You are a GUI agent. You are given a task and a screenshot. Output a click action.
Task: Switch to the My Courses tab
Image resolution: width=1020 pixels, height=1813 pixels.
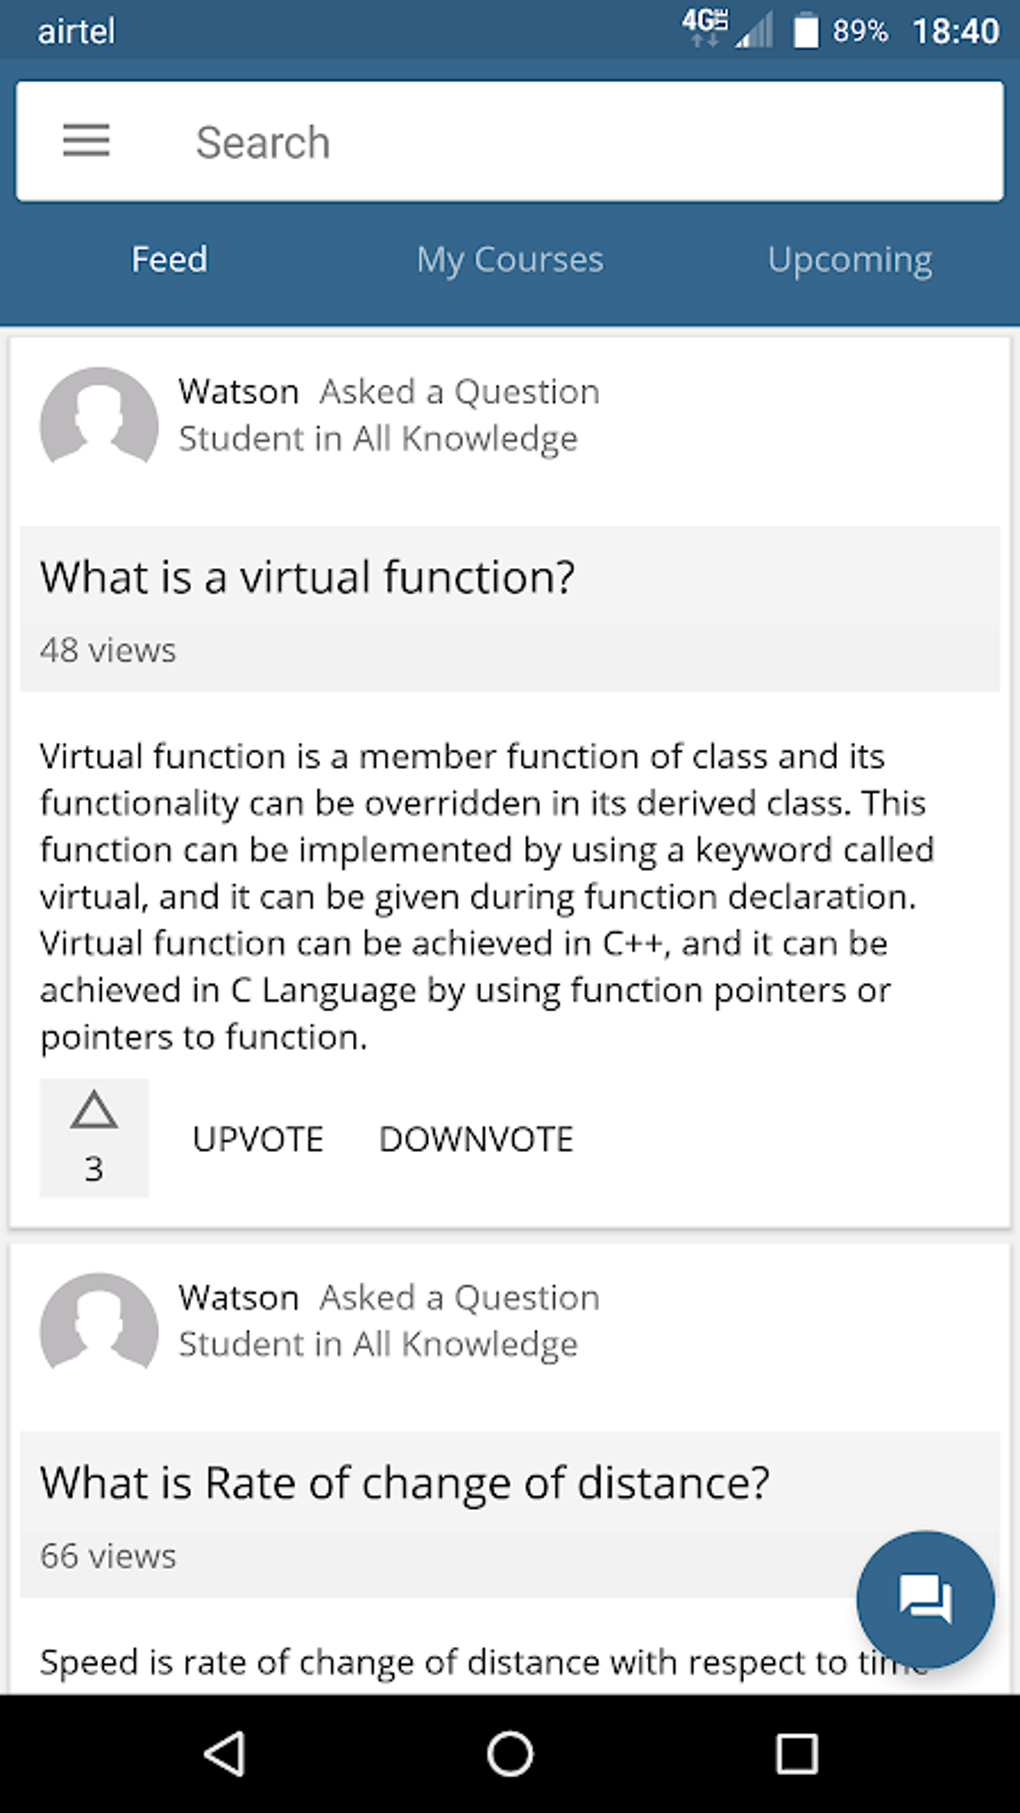coord(510,260)
